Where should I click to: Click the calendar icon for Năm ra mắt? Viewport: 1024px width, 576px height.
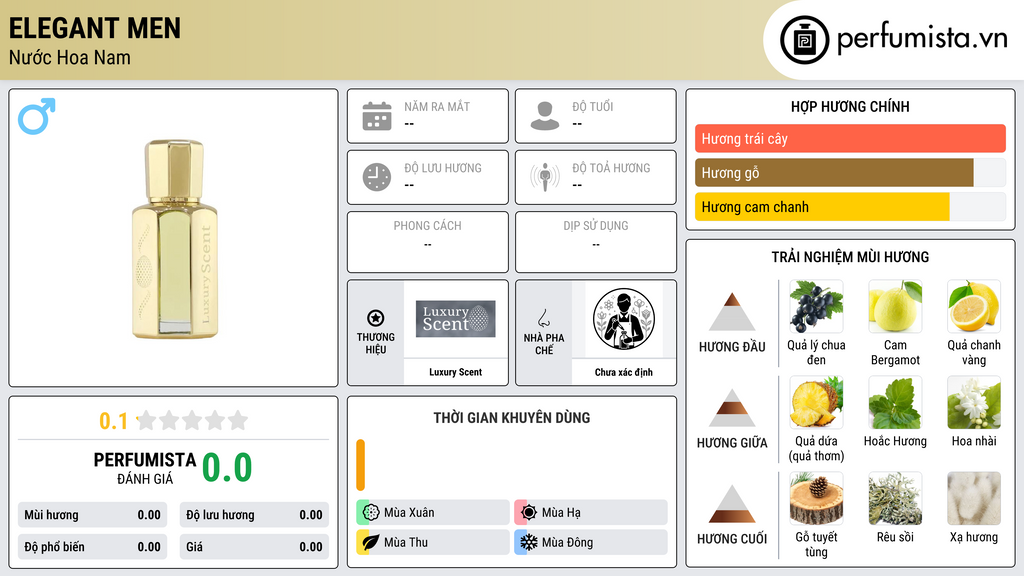(x=377, y=116)
